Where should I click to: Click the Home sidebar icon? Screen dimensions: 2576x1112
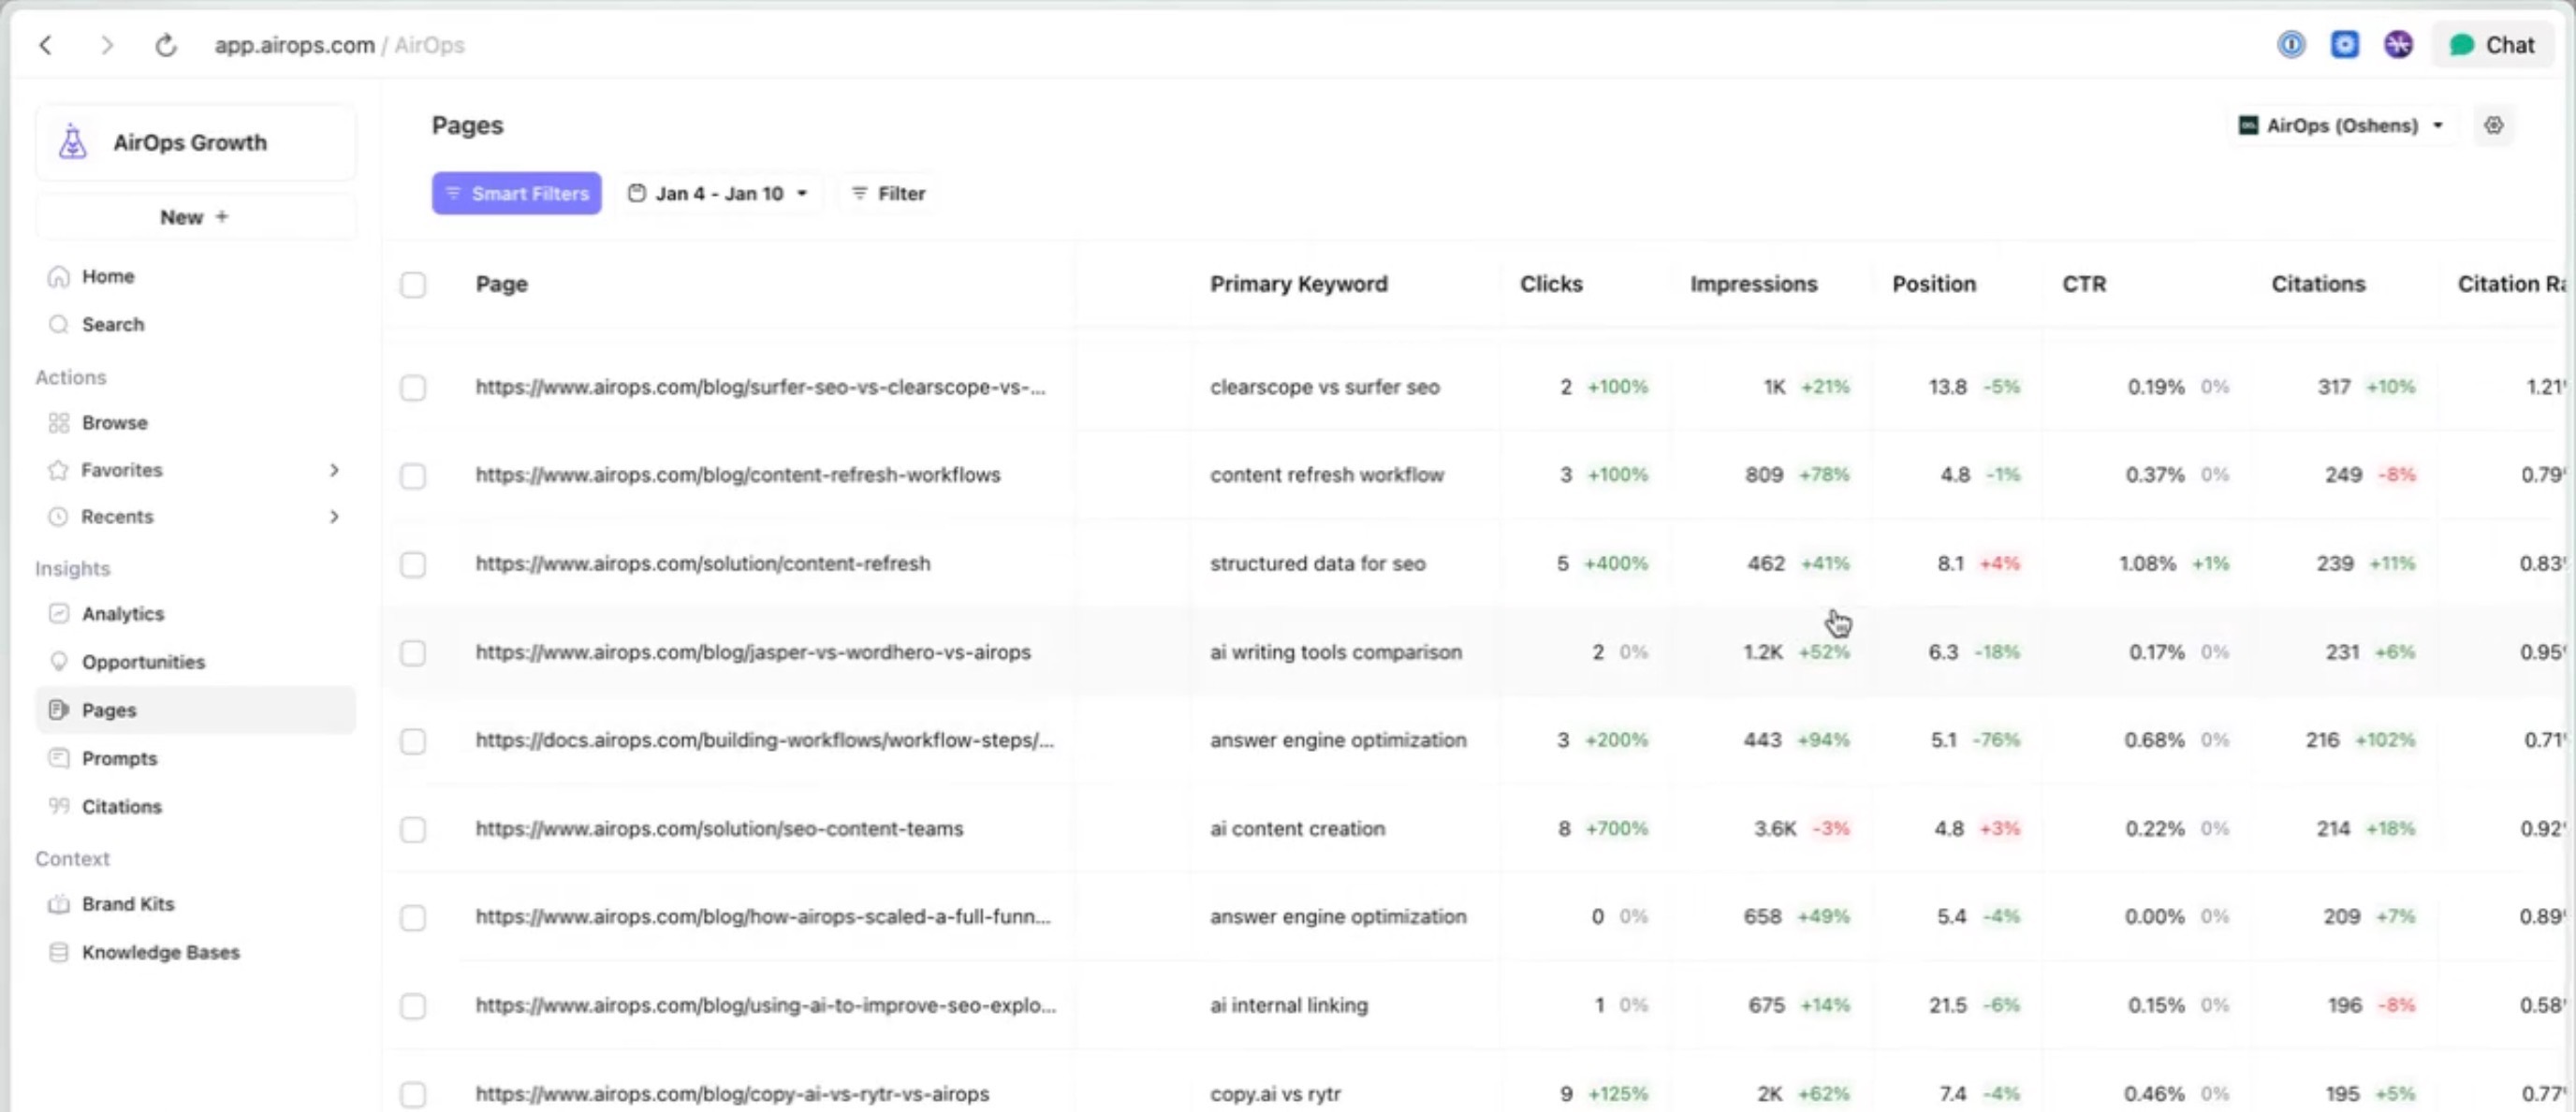pos(59,276)
